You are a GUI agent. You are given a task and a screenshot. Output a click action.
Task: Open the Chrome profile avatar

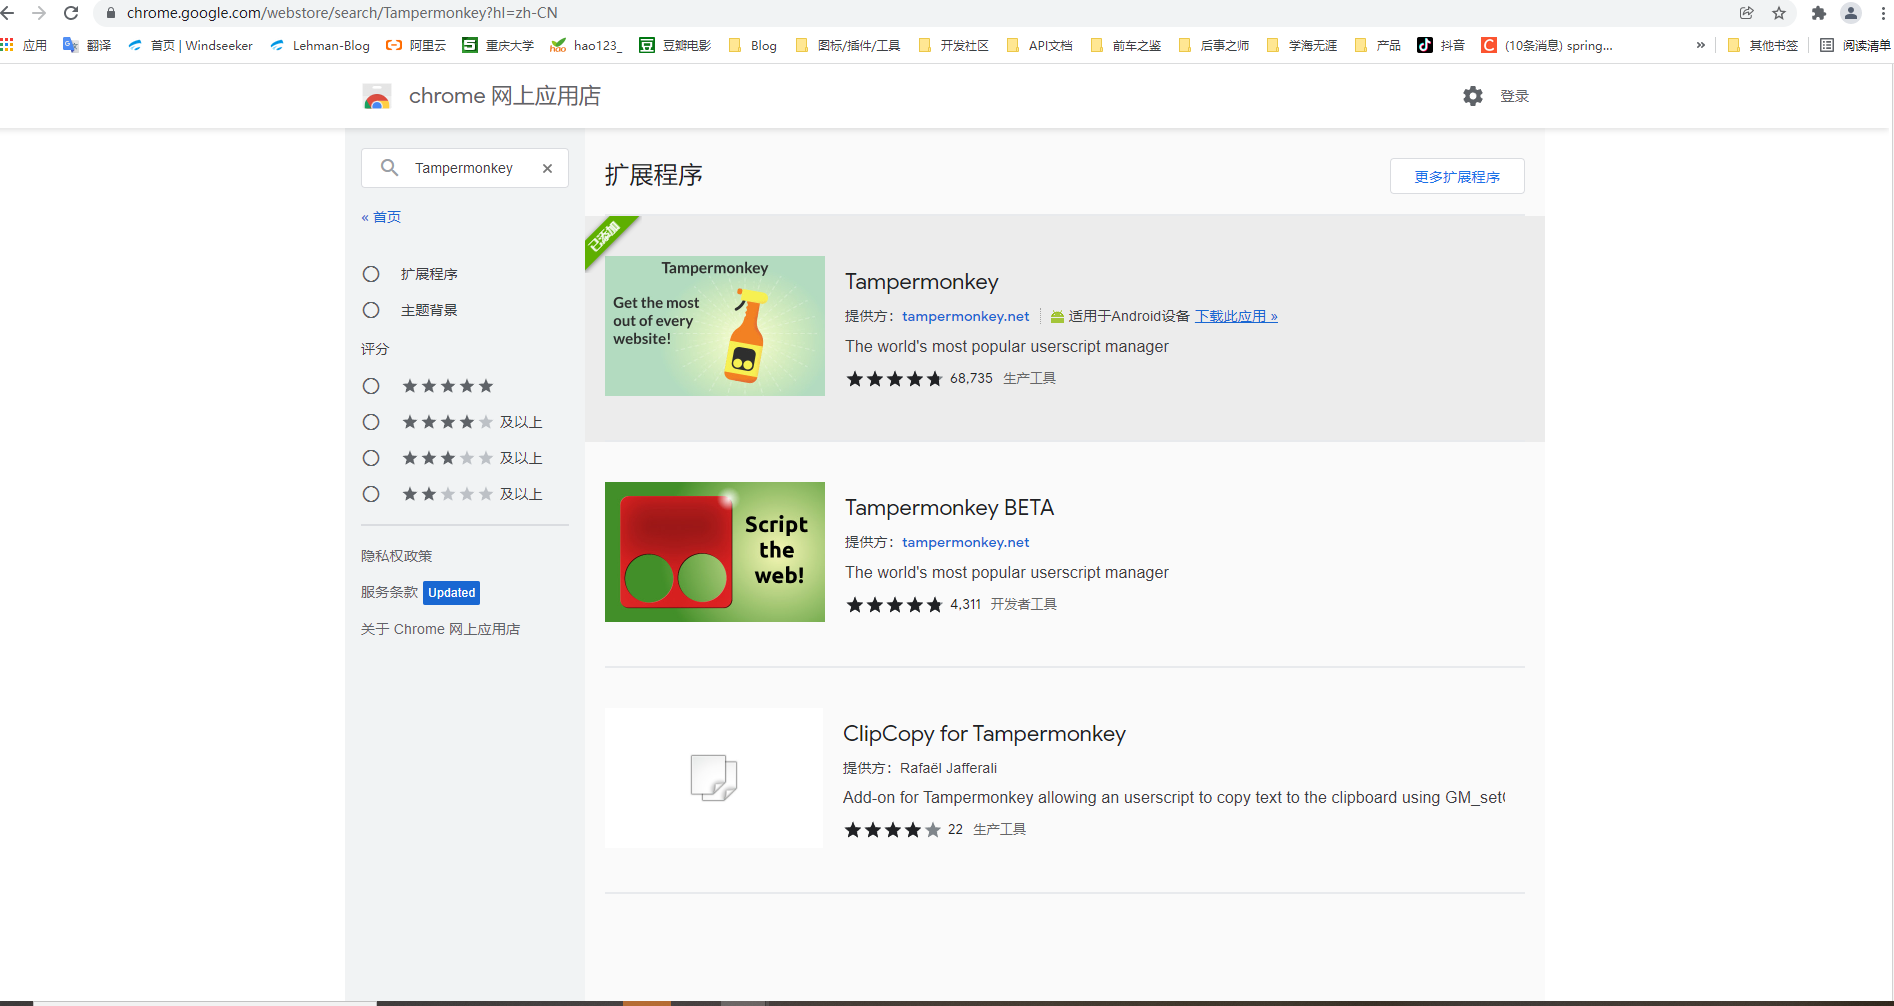(1851, 13)
